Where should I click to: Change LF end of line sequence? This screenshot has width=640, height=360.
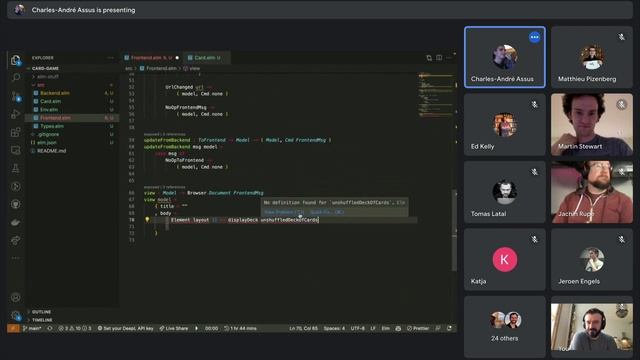(x=373, y=328)
